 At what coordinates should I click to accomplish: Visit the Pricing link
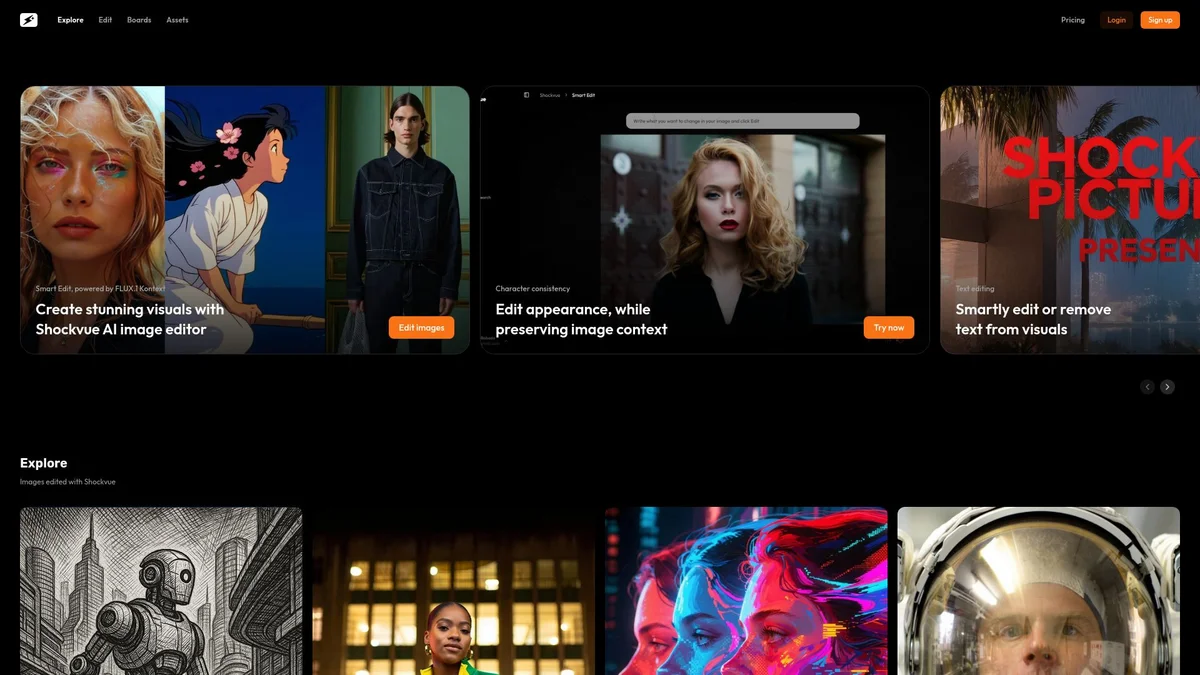pos(1072,20)
